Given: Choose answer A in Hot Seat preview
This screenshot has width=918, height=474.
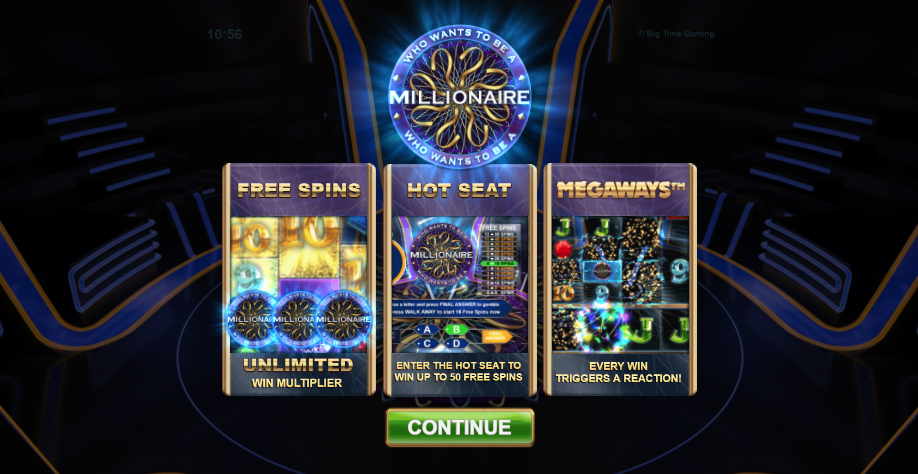Looking at the screenshot, I should [427, 329].
